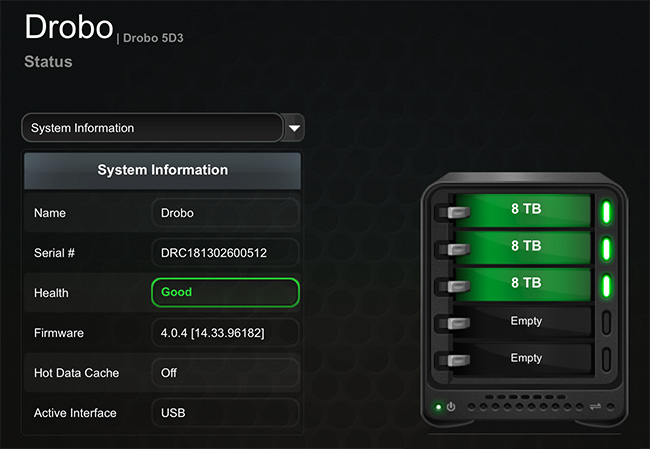Viewport: 650px width, 449px height.
Task: Click the unlit LED of fourth bay
Action: tap(606, 323)
